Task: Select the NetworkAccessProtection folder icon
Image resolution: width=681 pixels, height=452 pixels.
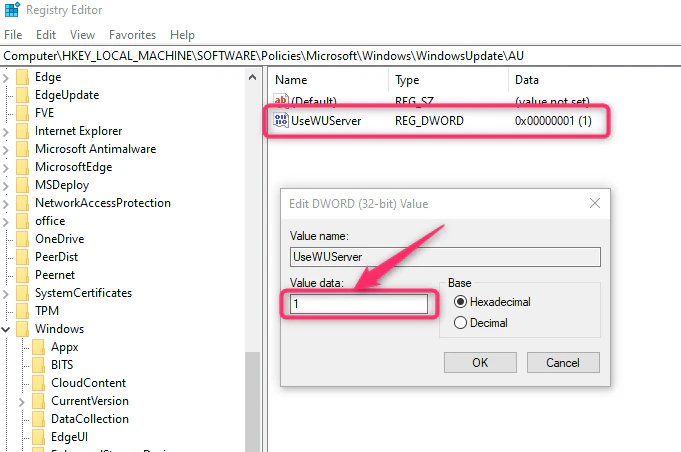Action: pos(22,203)
